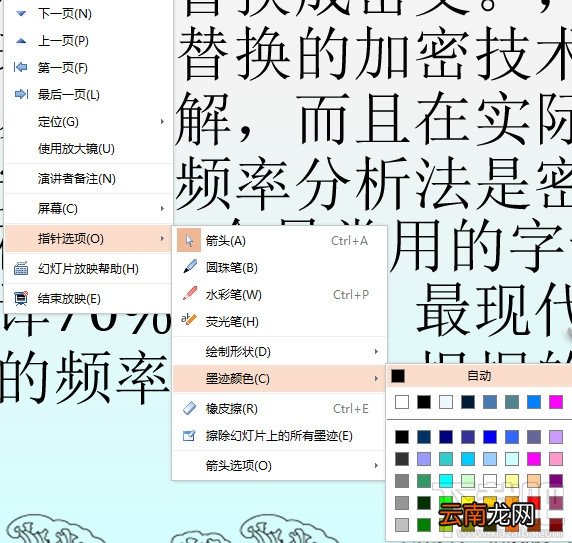The height and width of the screenshot is (543, 572).
Task: Expand the 屏幕(C) submenu arrow
Action: 162,209
